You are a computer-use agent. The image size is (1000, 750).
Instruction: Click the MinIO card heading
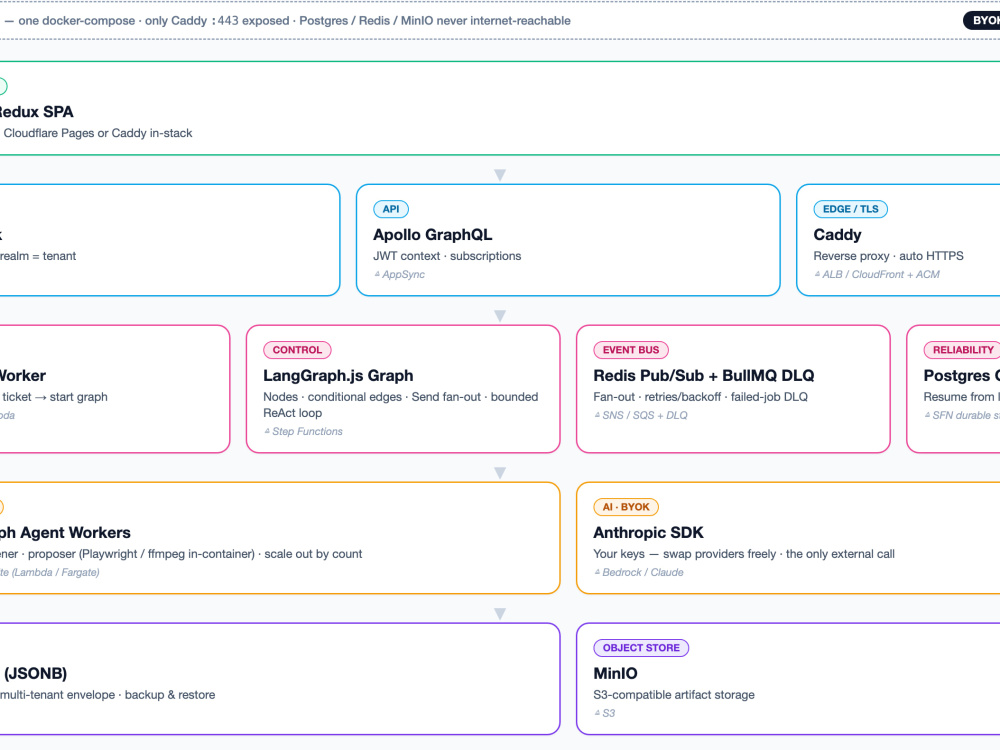pos(615,673)
